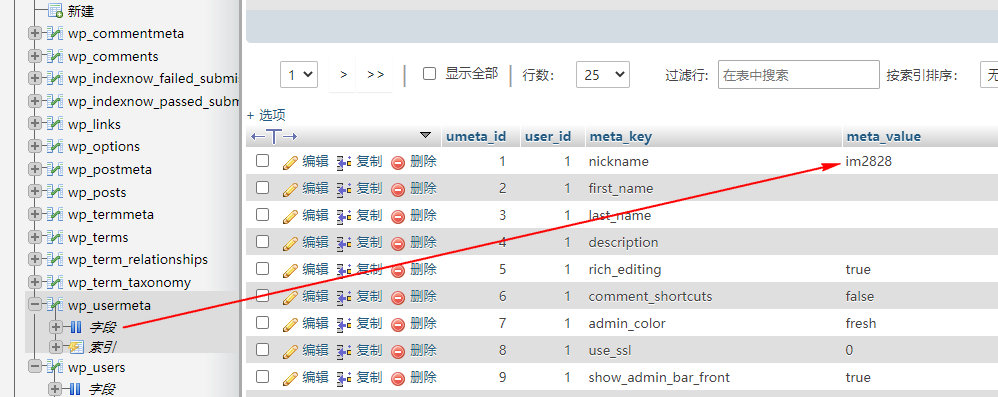Click the wp_termmeta table icon

[55, 214]
